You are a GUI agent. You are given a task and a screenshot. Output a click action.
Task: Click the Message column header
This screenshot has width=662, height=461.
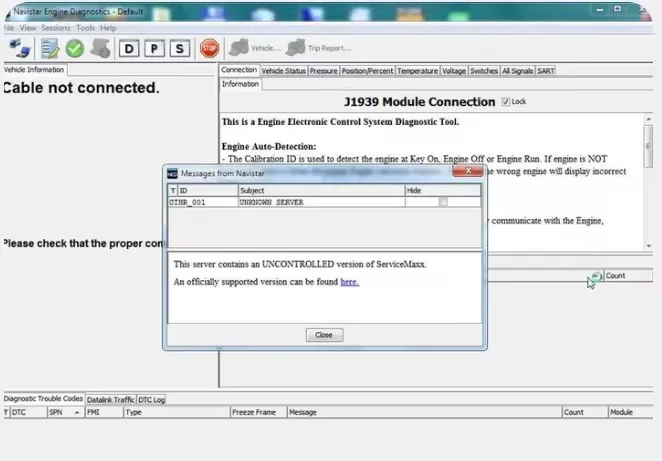pyautogui.click(x=424, y=412)
